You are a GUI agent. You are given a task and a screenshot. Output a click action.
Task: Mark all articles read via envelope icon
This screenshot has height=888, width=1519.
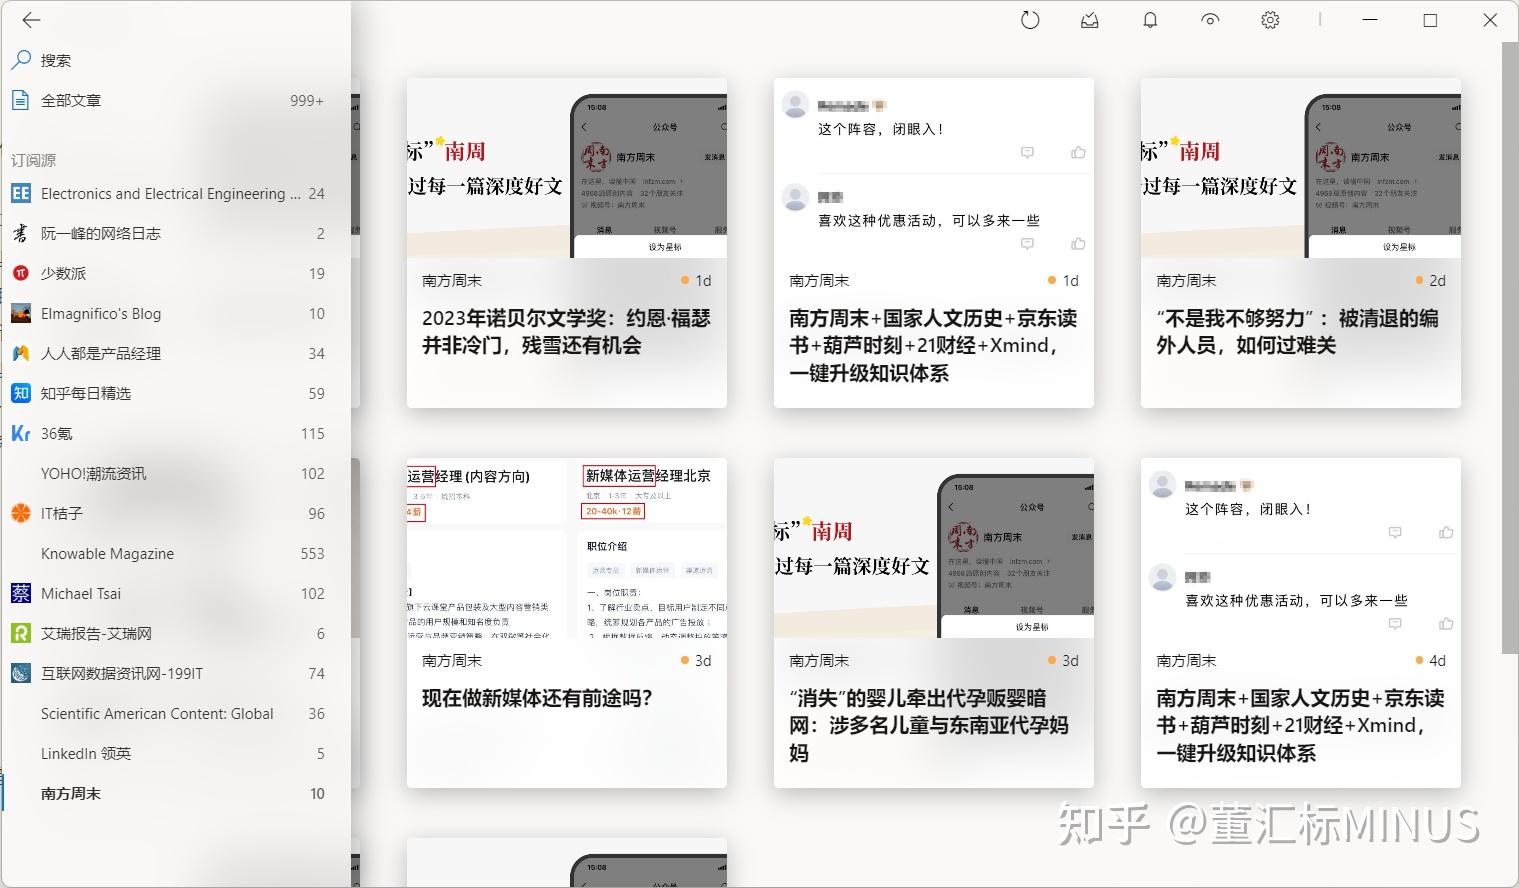1090,20
